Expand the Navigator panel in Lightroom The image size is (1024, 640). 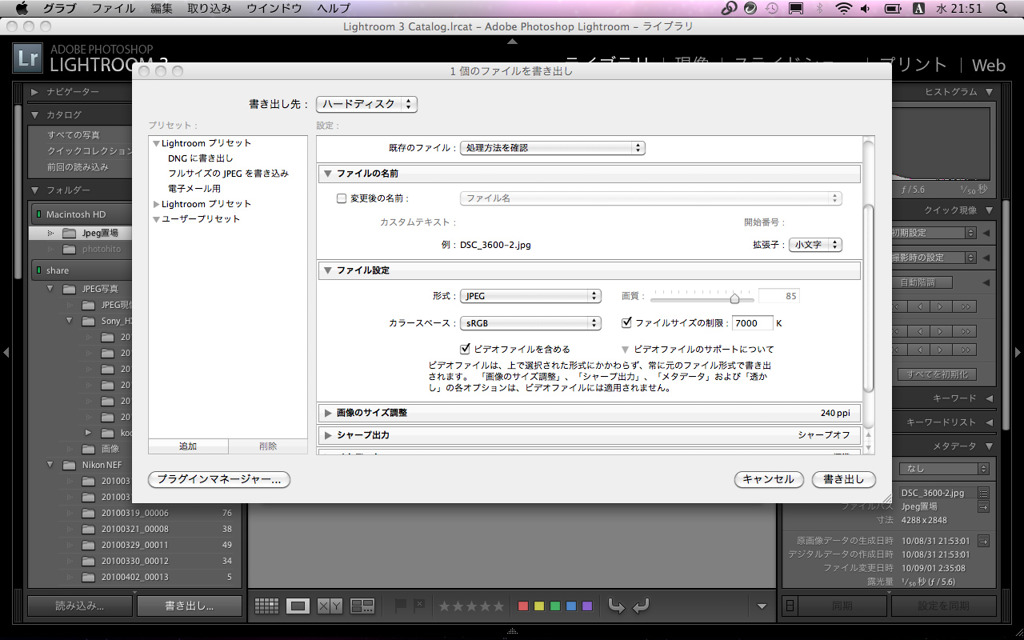35,92
